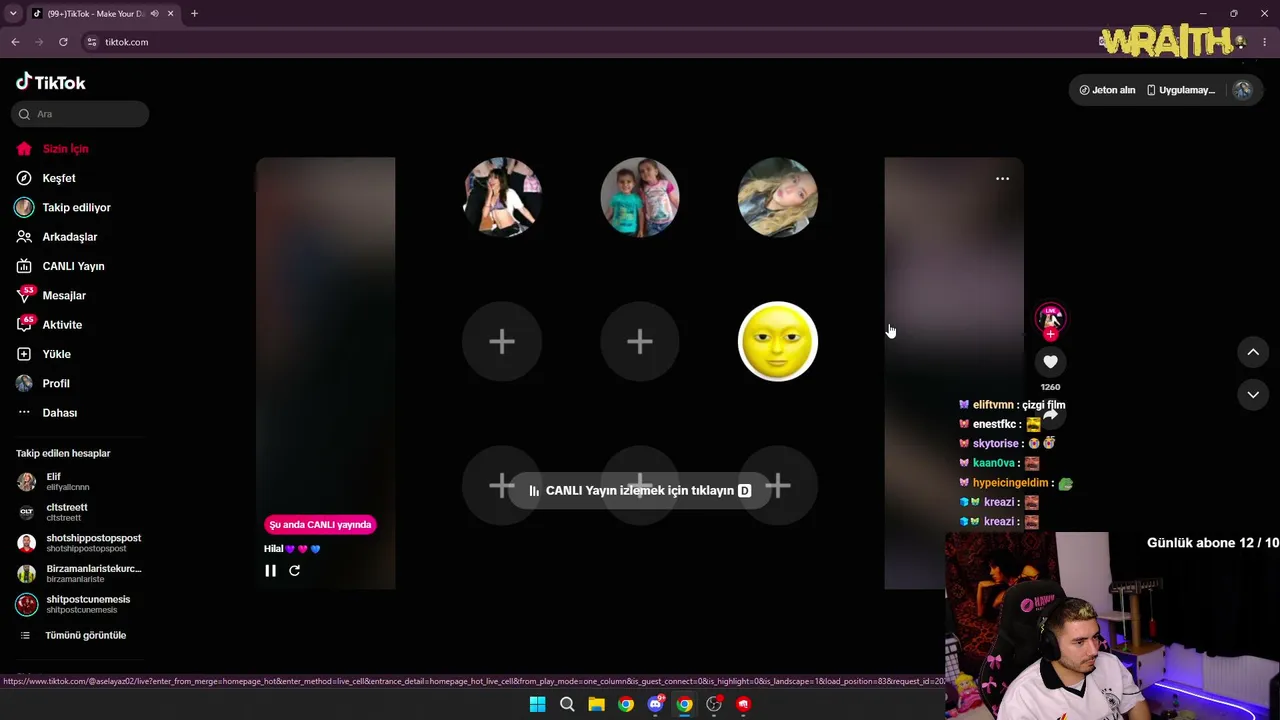The height and width of the screenshot is (720, 1280).
Task: Open Mesajlar with 53 unread badge
Action: coord(64,296)
